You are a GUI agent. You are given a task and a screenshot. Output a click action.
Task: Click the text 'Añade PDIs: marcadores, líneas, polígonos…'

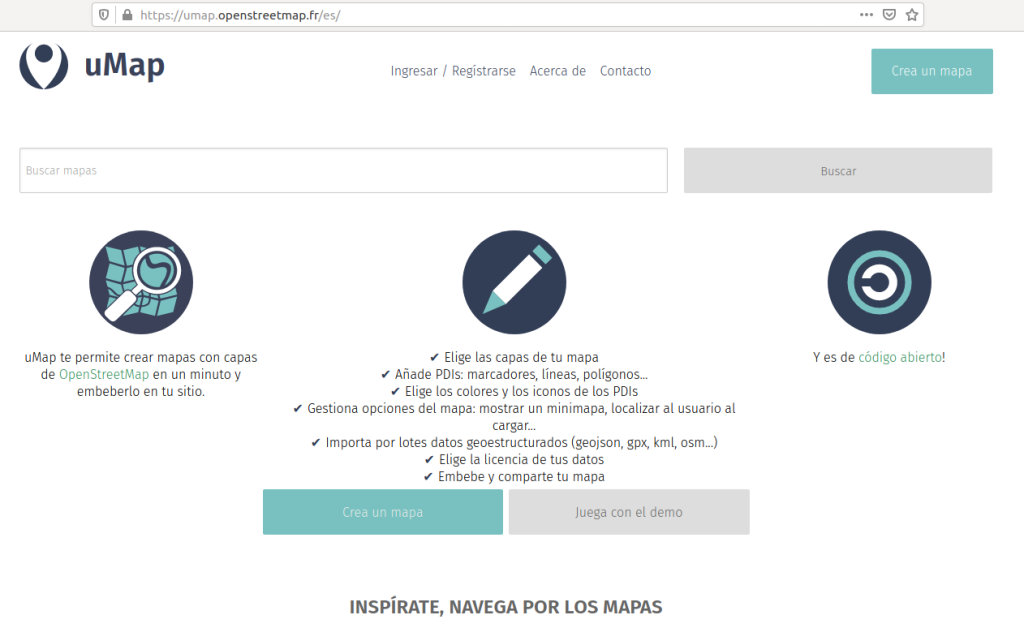click(x=521, y=375)
